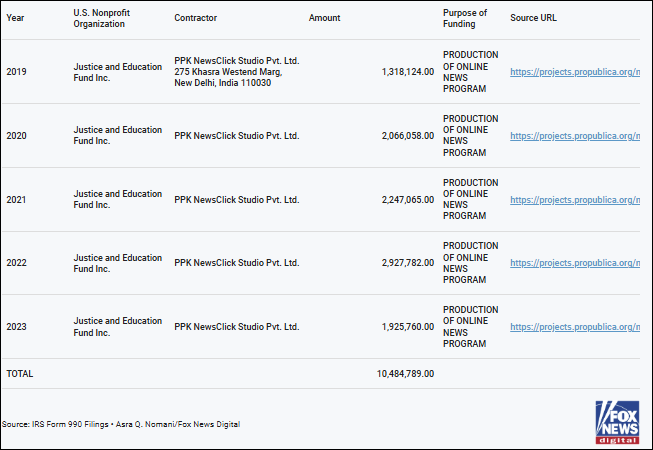Click the Year column header
The height and width of the screenshot is (450, 653).
click(15, 18)
